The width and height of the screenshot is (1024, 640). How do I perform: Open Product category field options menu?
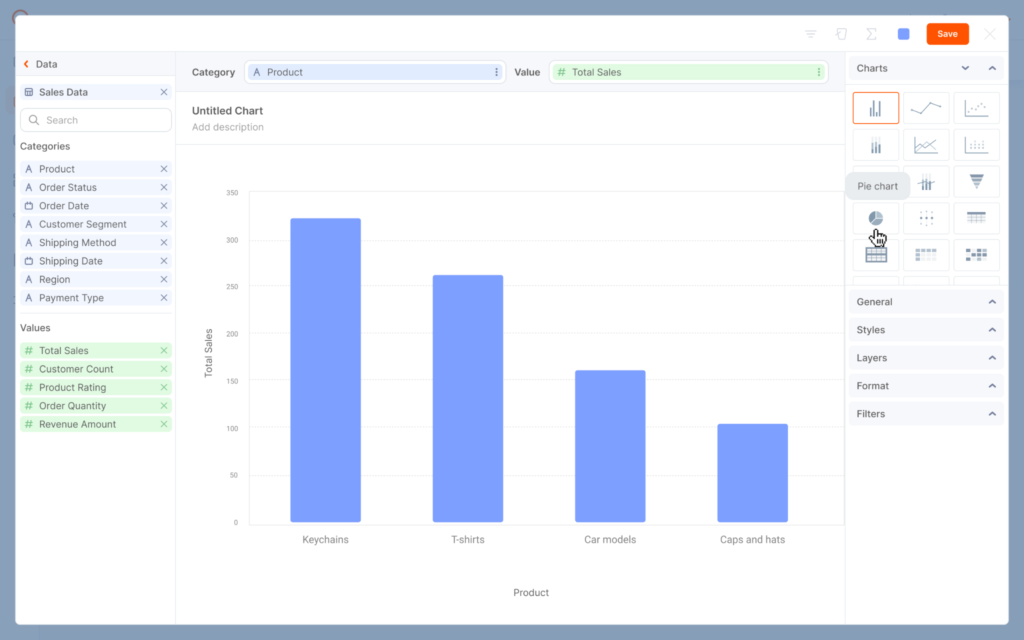(496, 72)
